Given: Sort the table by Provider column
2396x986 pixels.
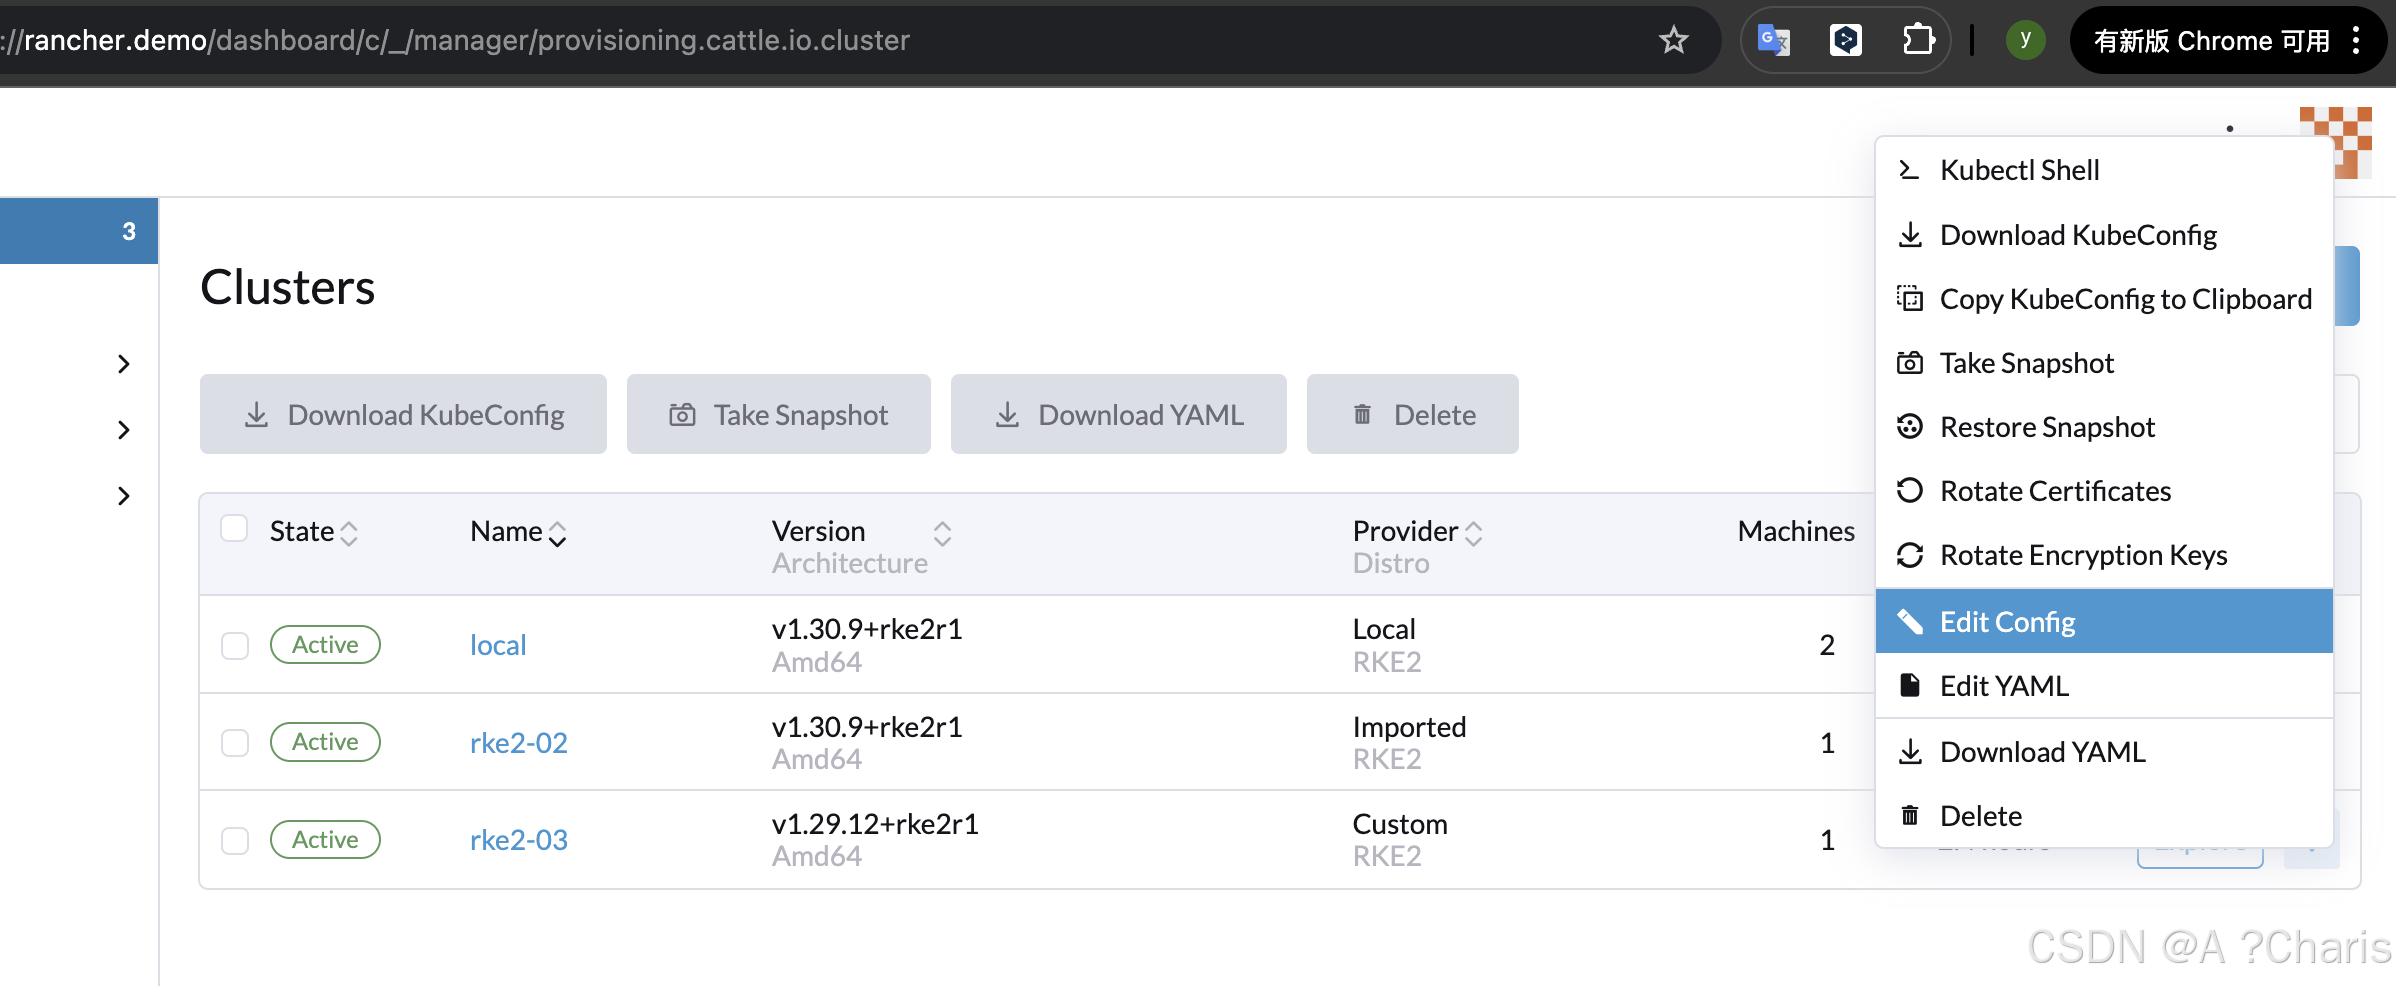Looking at the screenshot, I should tap(1417, 532).
